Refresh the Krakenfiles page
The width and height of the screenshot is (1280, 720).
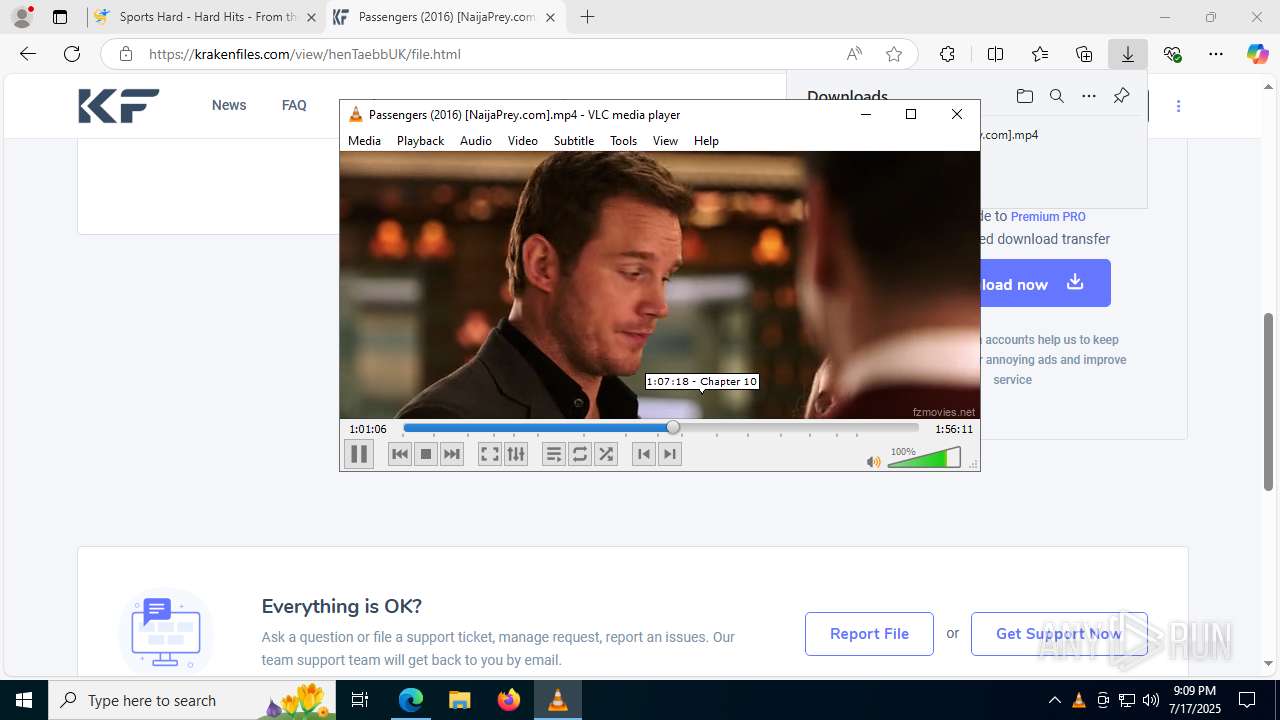[x=72, y=54]
